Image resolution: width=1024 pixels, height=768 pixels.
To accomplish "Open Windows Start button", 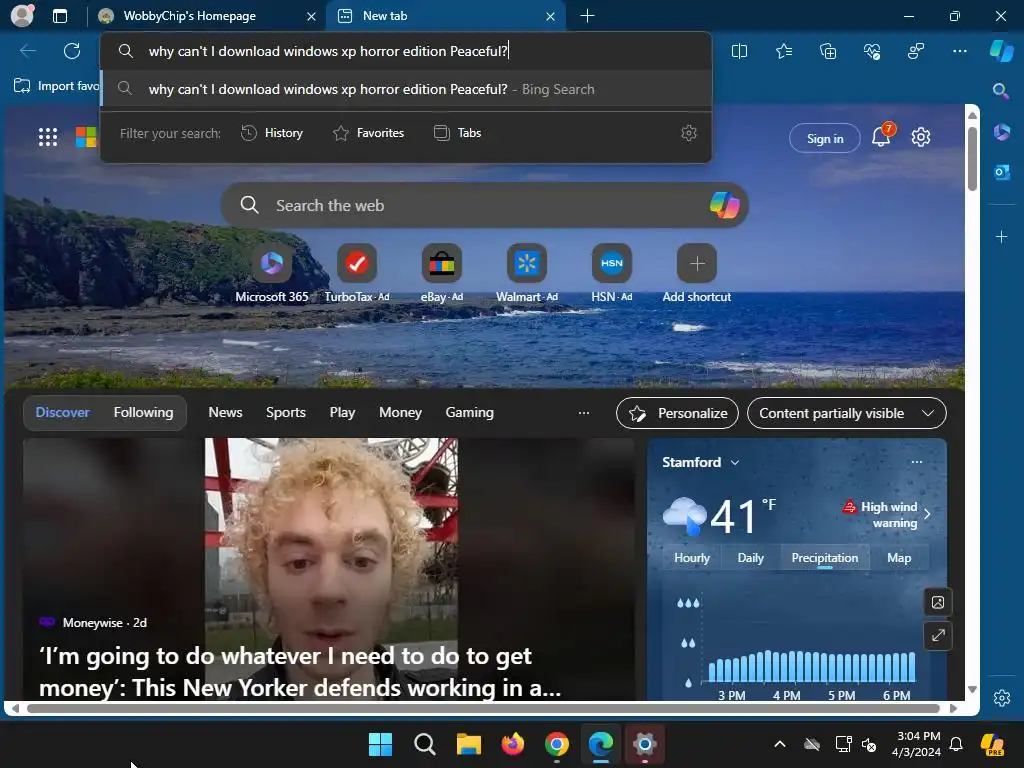I will (x=381, y=744).
